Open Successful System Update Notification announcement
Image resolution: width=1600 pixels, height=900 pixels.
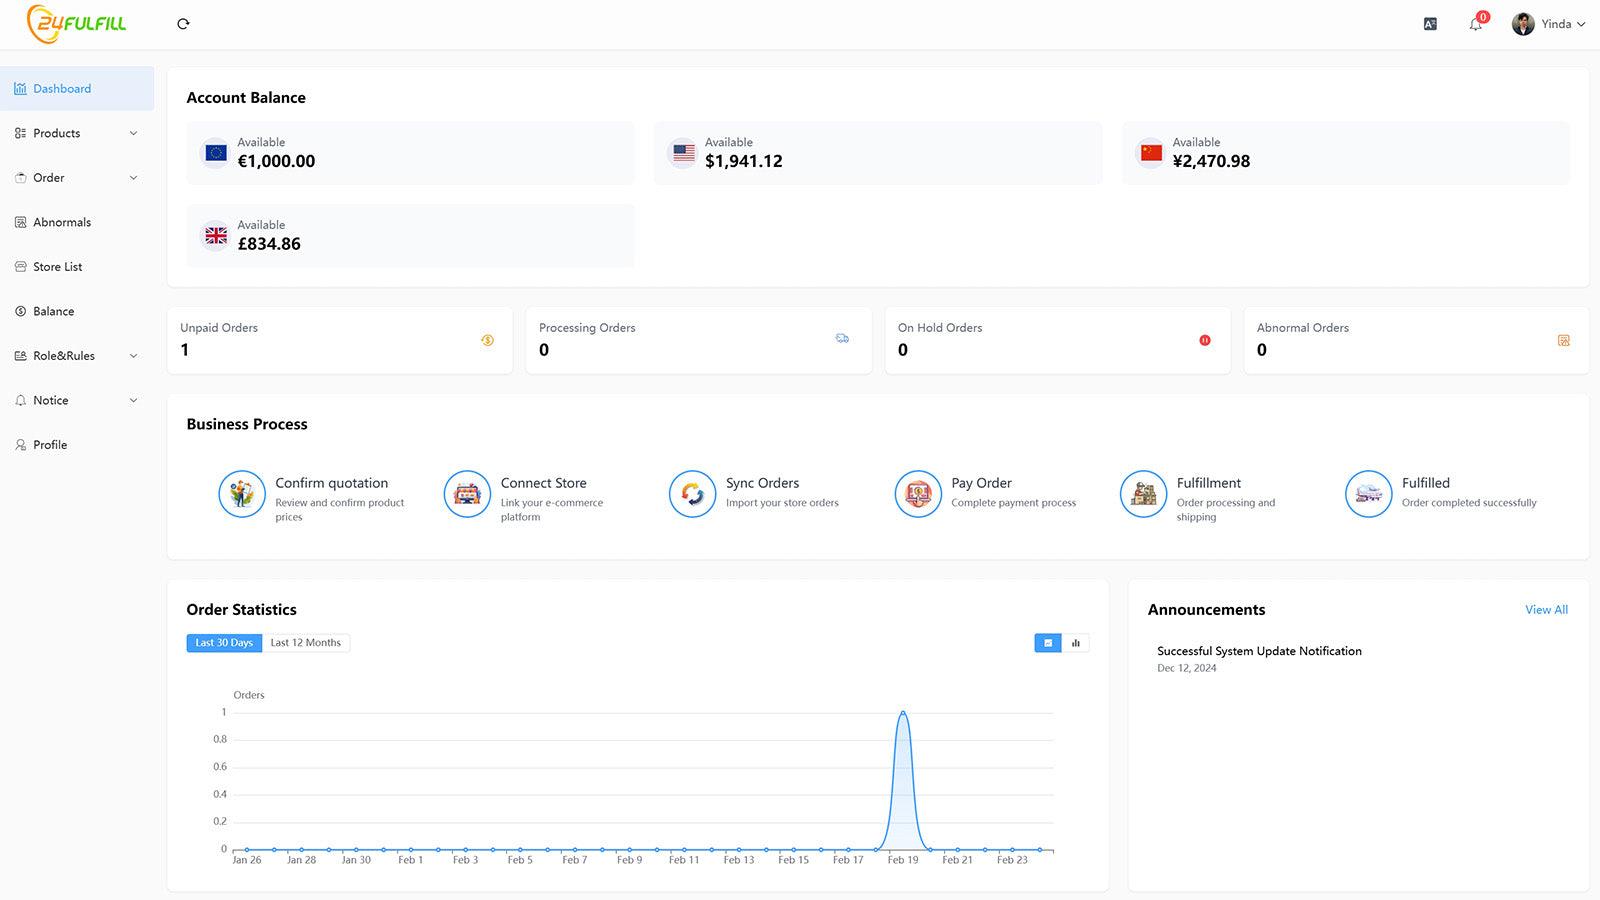click(1259, 650)
